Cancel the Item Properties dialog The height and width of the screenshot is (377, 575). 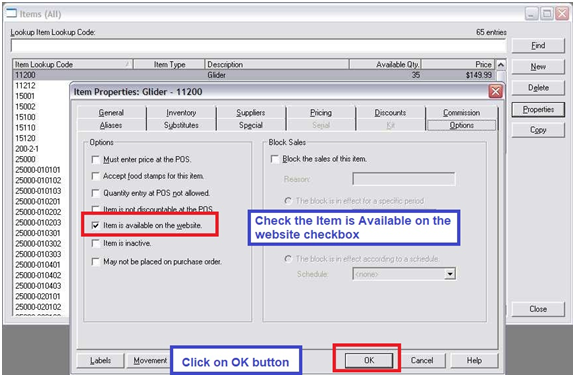pos(422,360)
